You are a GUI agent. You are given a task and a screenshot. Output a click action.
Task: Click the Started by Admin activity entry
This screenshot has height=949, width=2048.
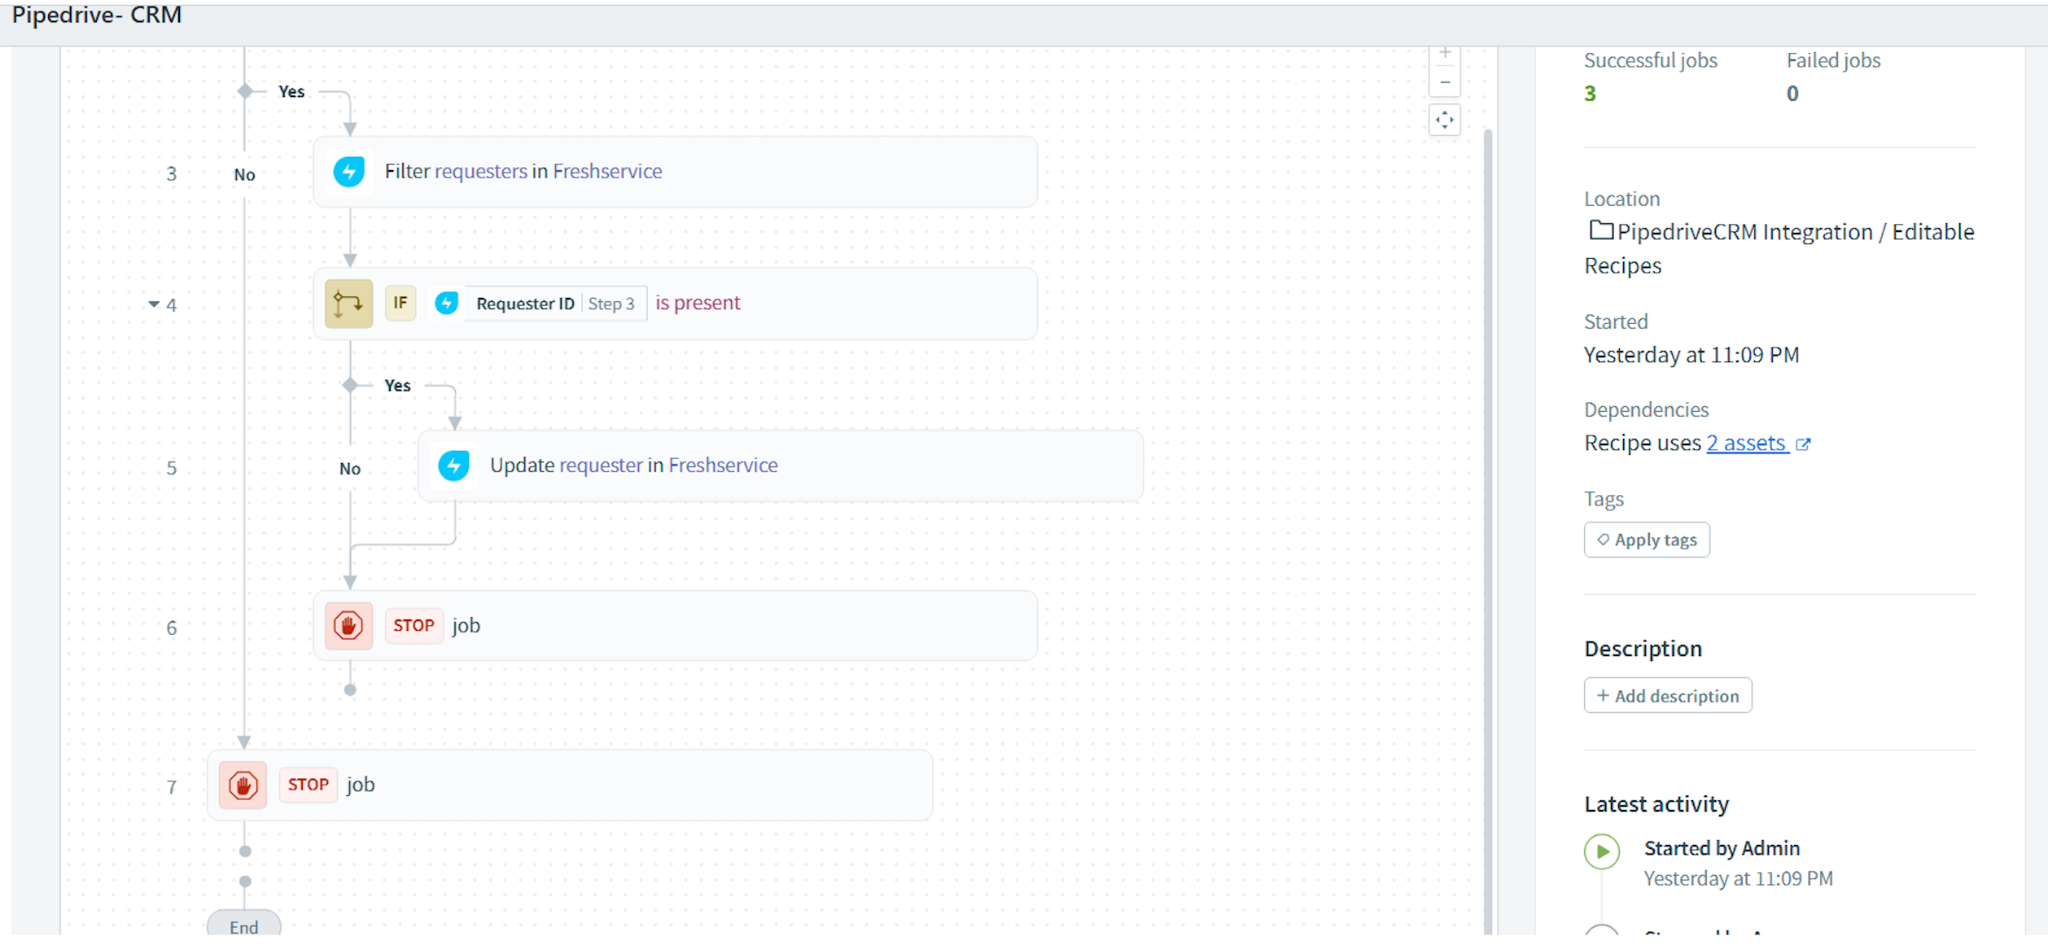1722,849
